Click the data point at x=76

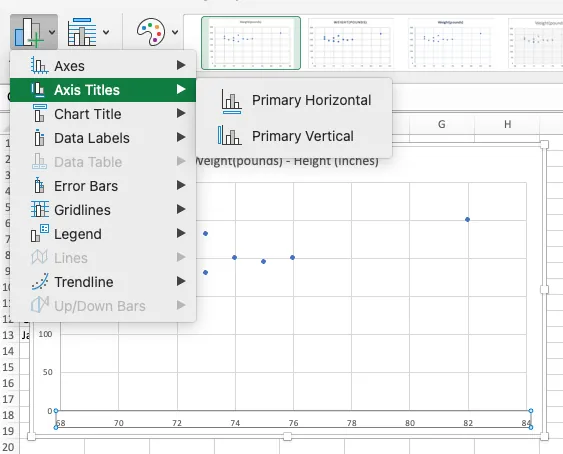(x=293, y=258)
